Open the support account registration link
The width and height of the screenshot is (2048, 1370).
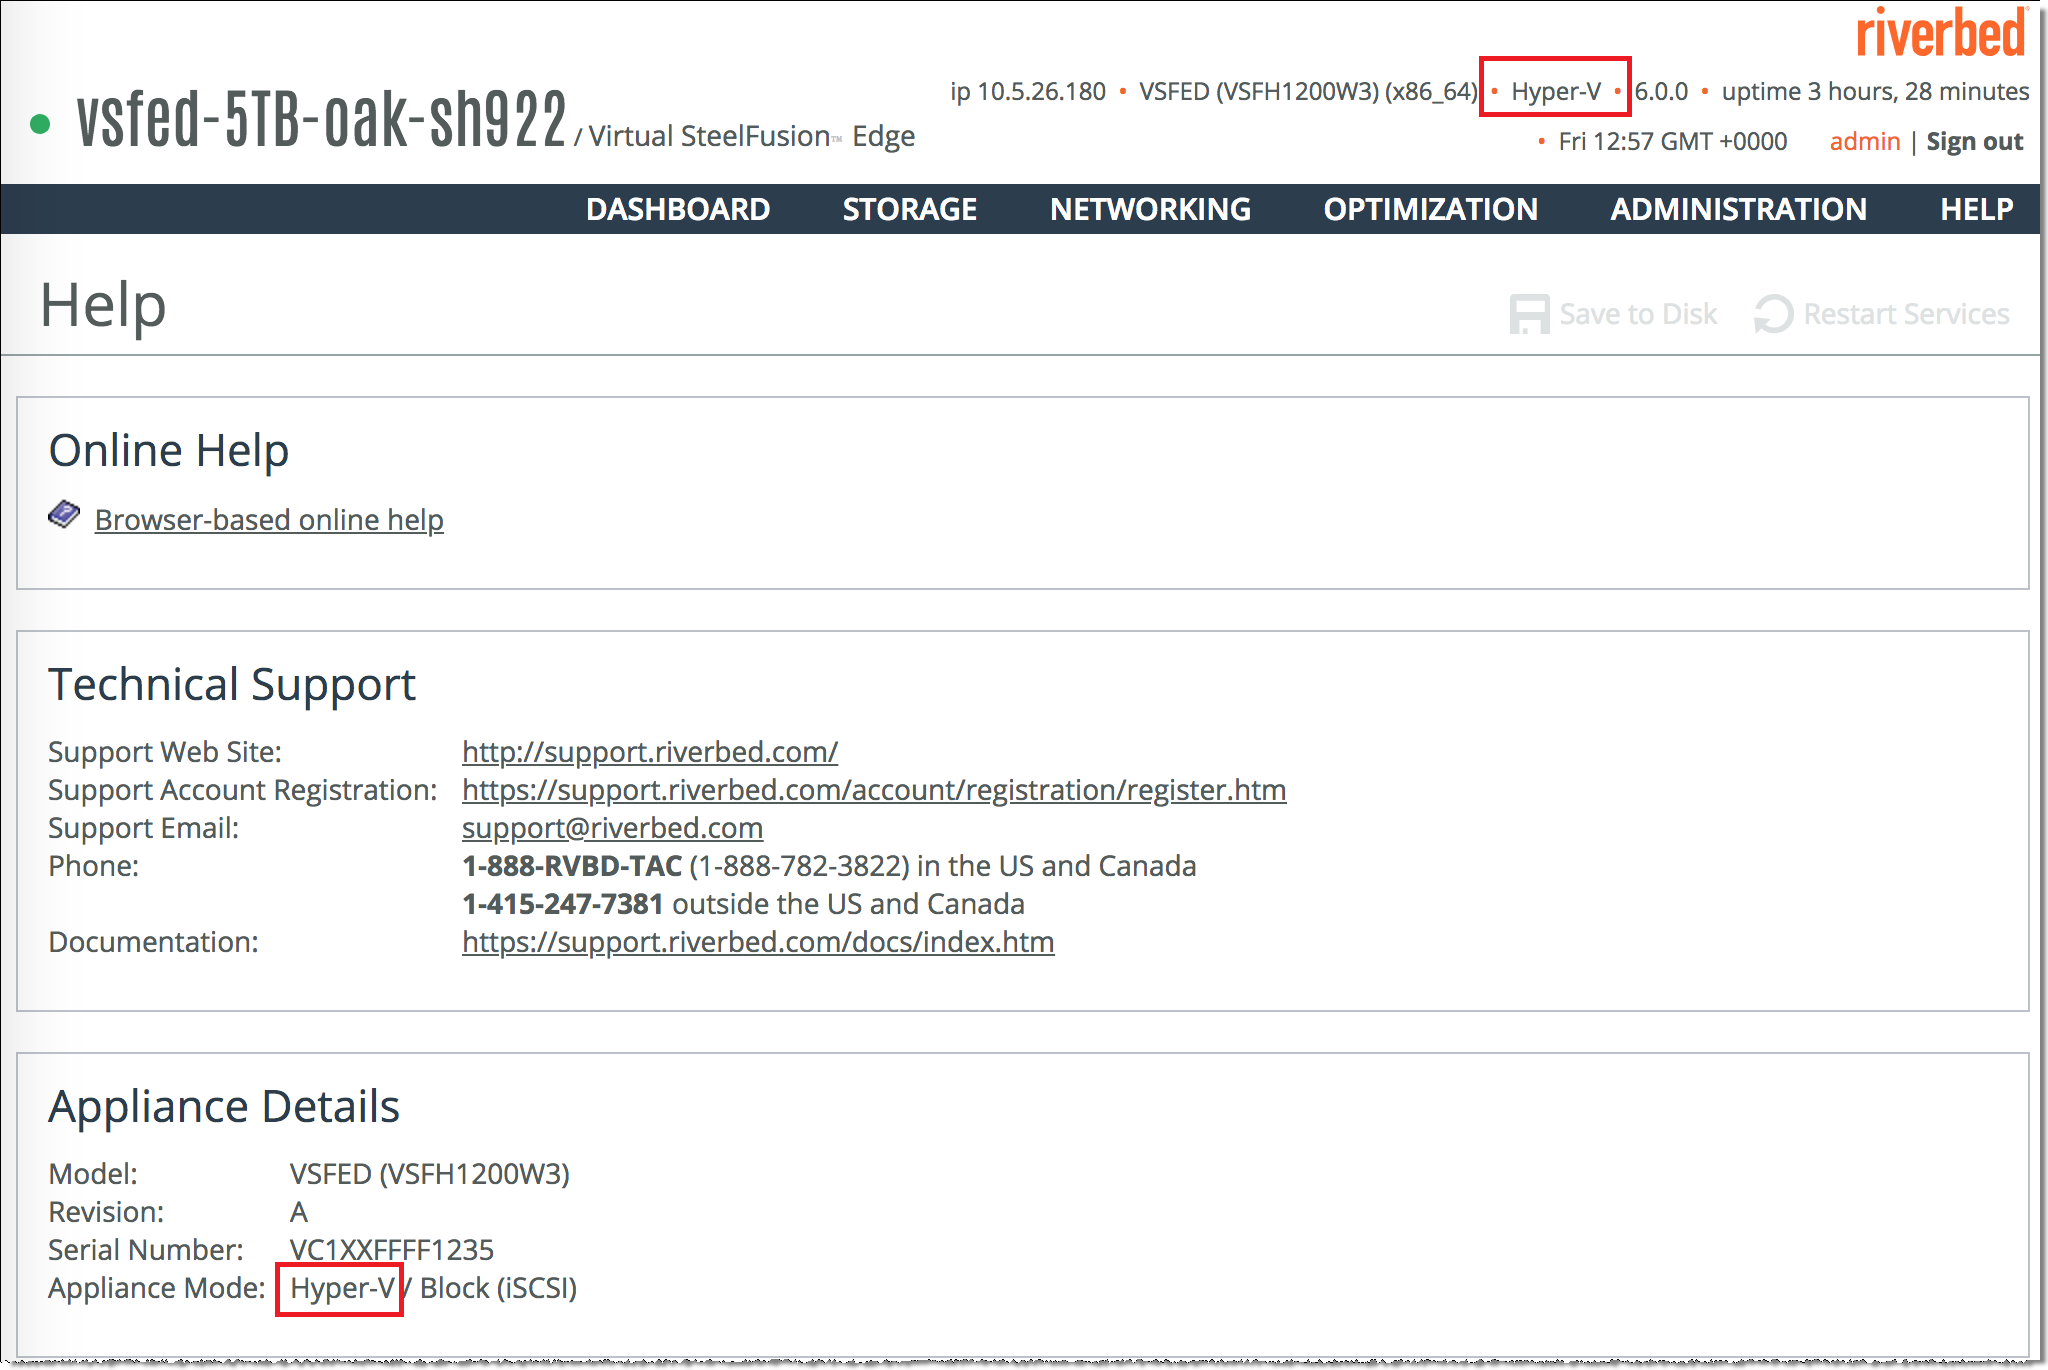pos(874,790)
